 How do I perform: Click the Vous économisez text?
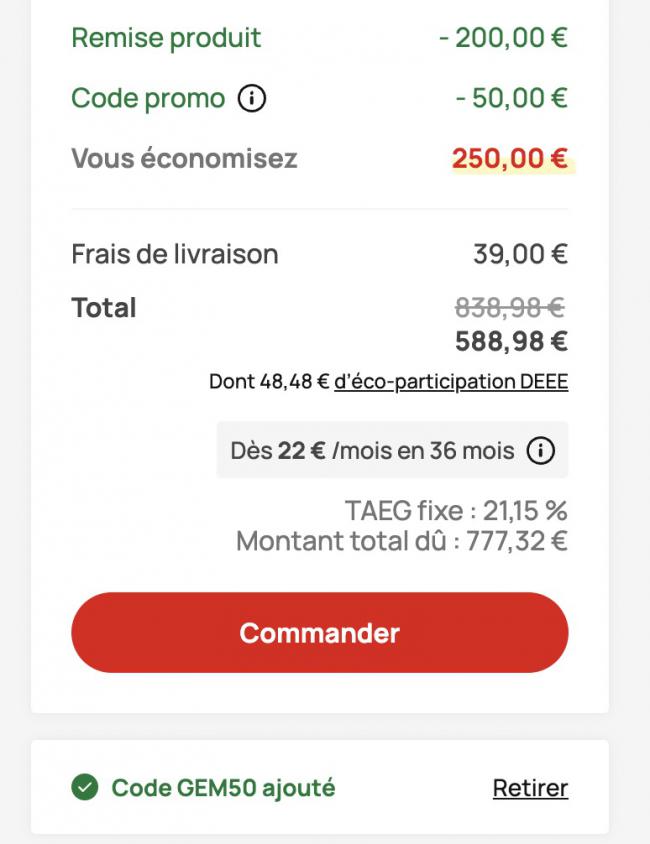184,158
